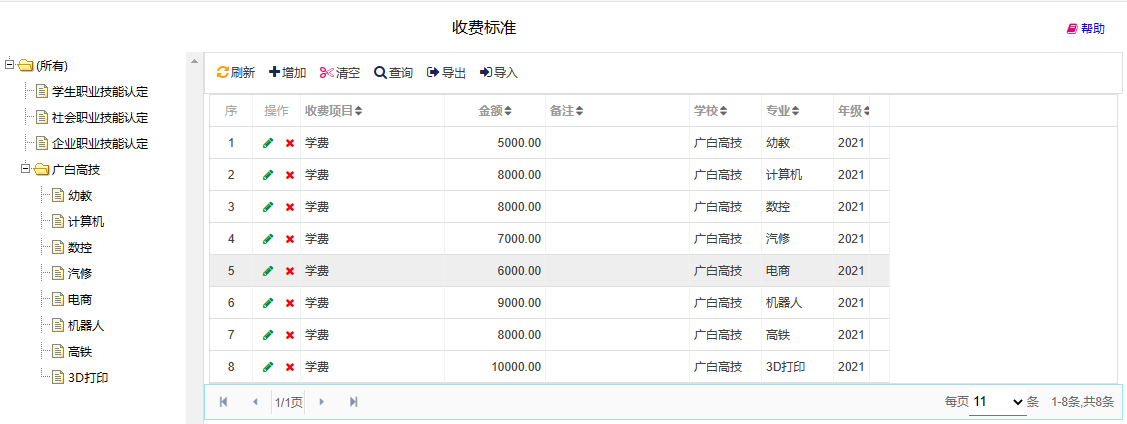
Task: Select 学生职业技能认定 in the tree
Action: (100, 91)
